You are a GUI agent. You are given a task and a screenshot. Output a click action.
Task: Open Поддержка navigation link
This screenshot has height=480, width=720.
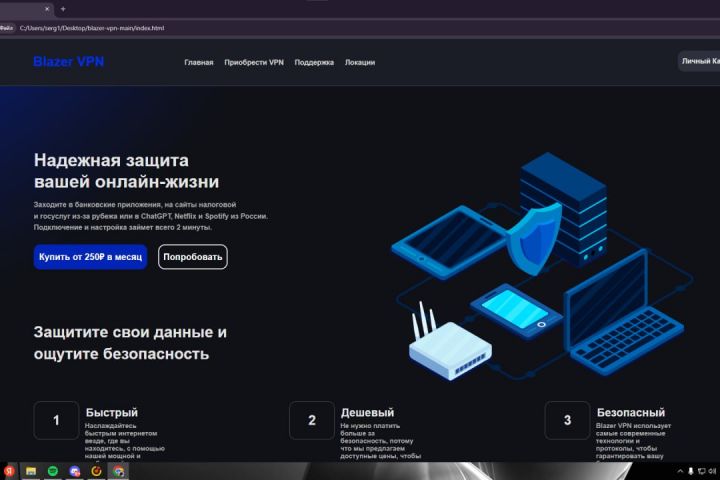coord(314,62)
